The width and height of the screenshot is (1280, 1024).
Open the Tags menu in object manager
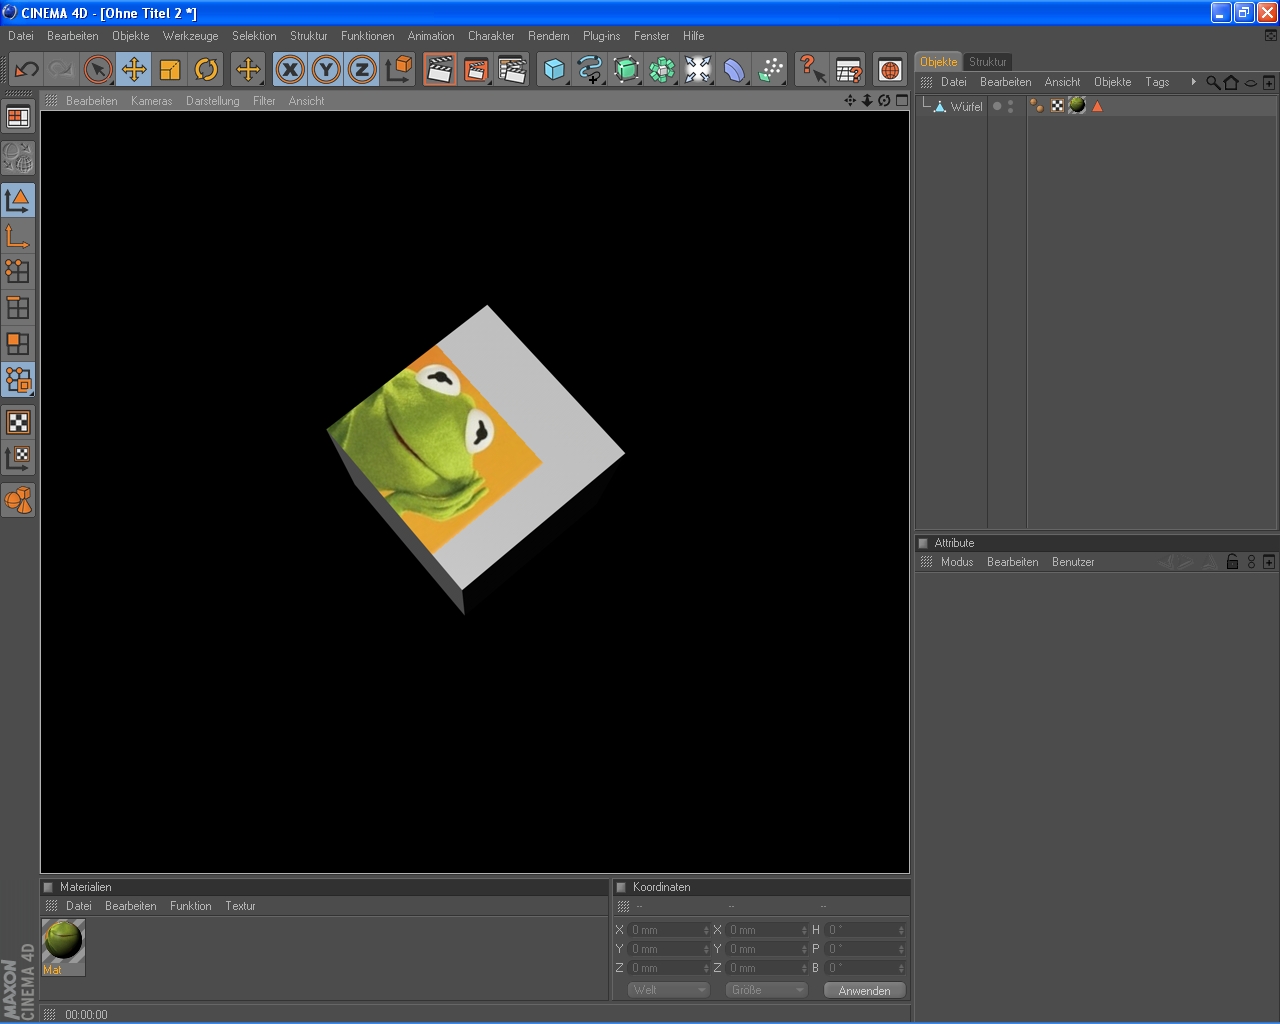(x=1157, y=82)
